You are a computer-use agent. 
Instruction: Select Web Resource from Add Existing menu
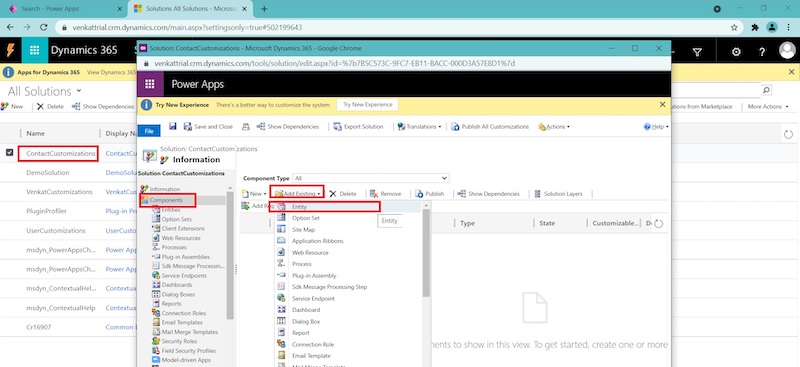(310, 253)
